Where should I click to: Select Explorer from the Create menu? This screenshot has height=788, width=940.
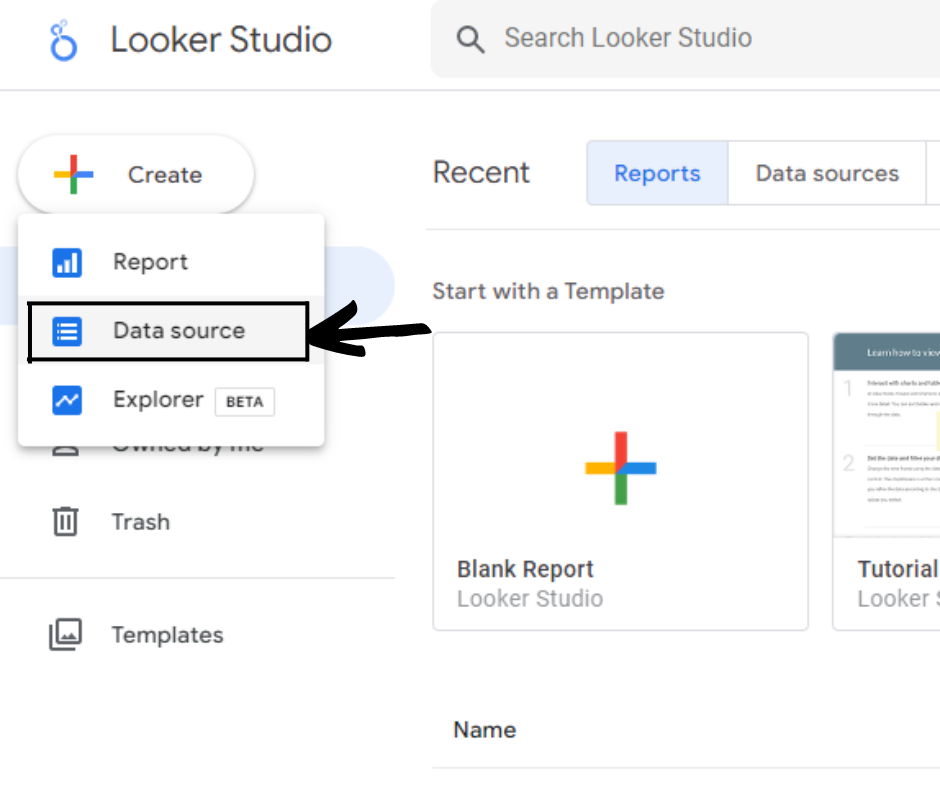(158, 400)
